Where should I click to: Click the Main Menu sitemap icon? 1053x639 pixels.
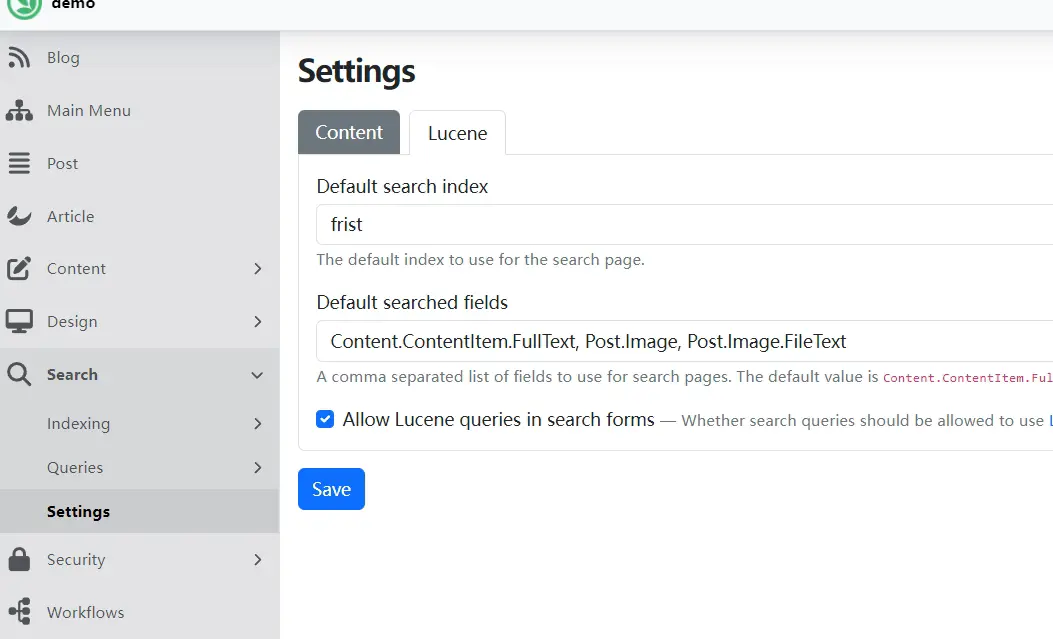tap(19, 111)
